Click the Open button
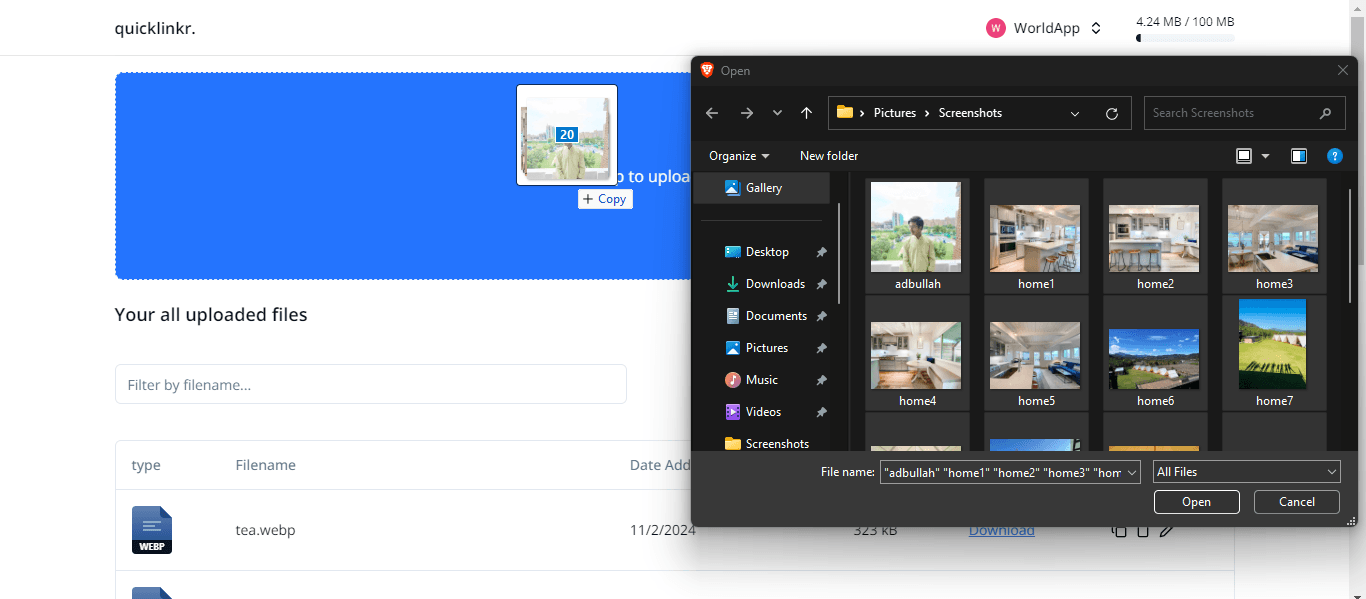1366x599 pixels. [x=1196, y=502]
